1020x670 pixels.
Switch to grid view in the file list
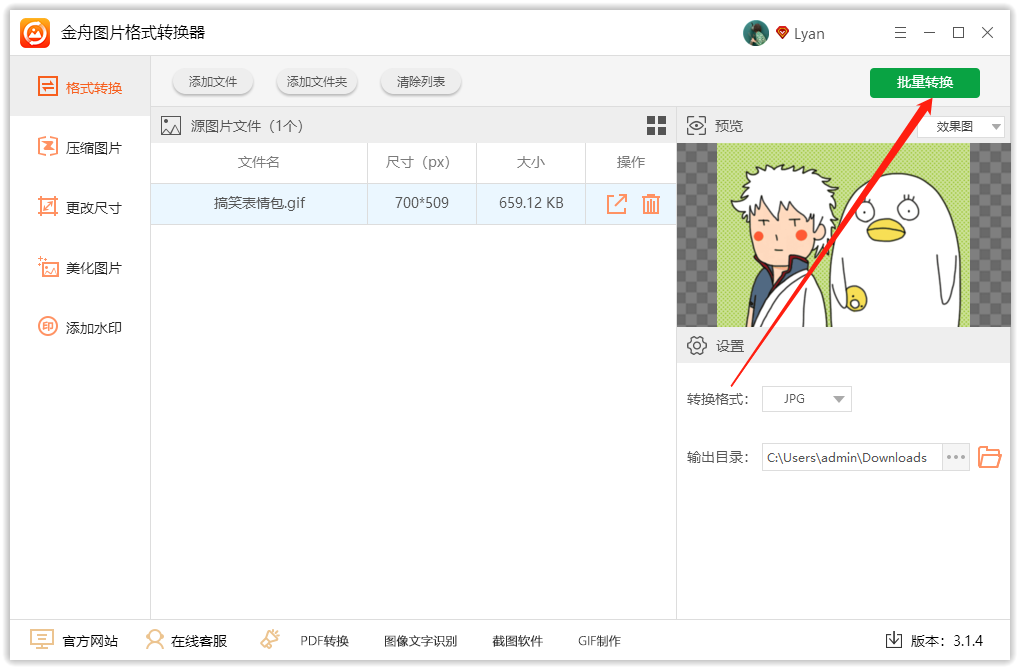656,125
